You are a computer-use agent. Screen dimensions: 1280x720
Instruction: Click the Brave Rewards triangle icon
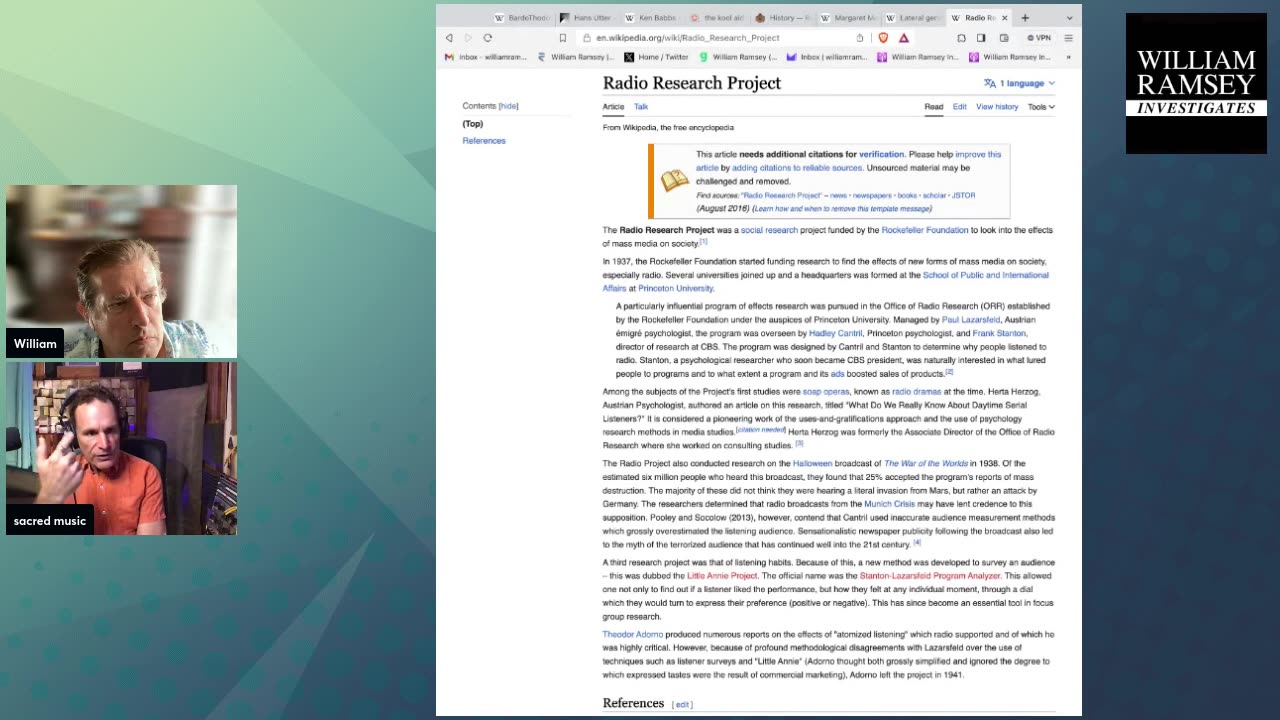[904, 38]
